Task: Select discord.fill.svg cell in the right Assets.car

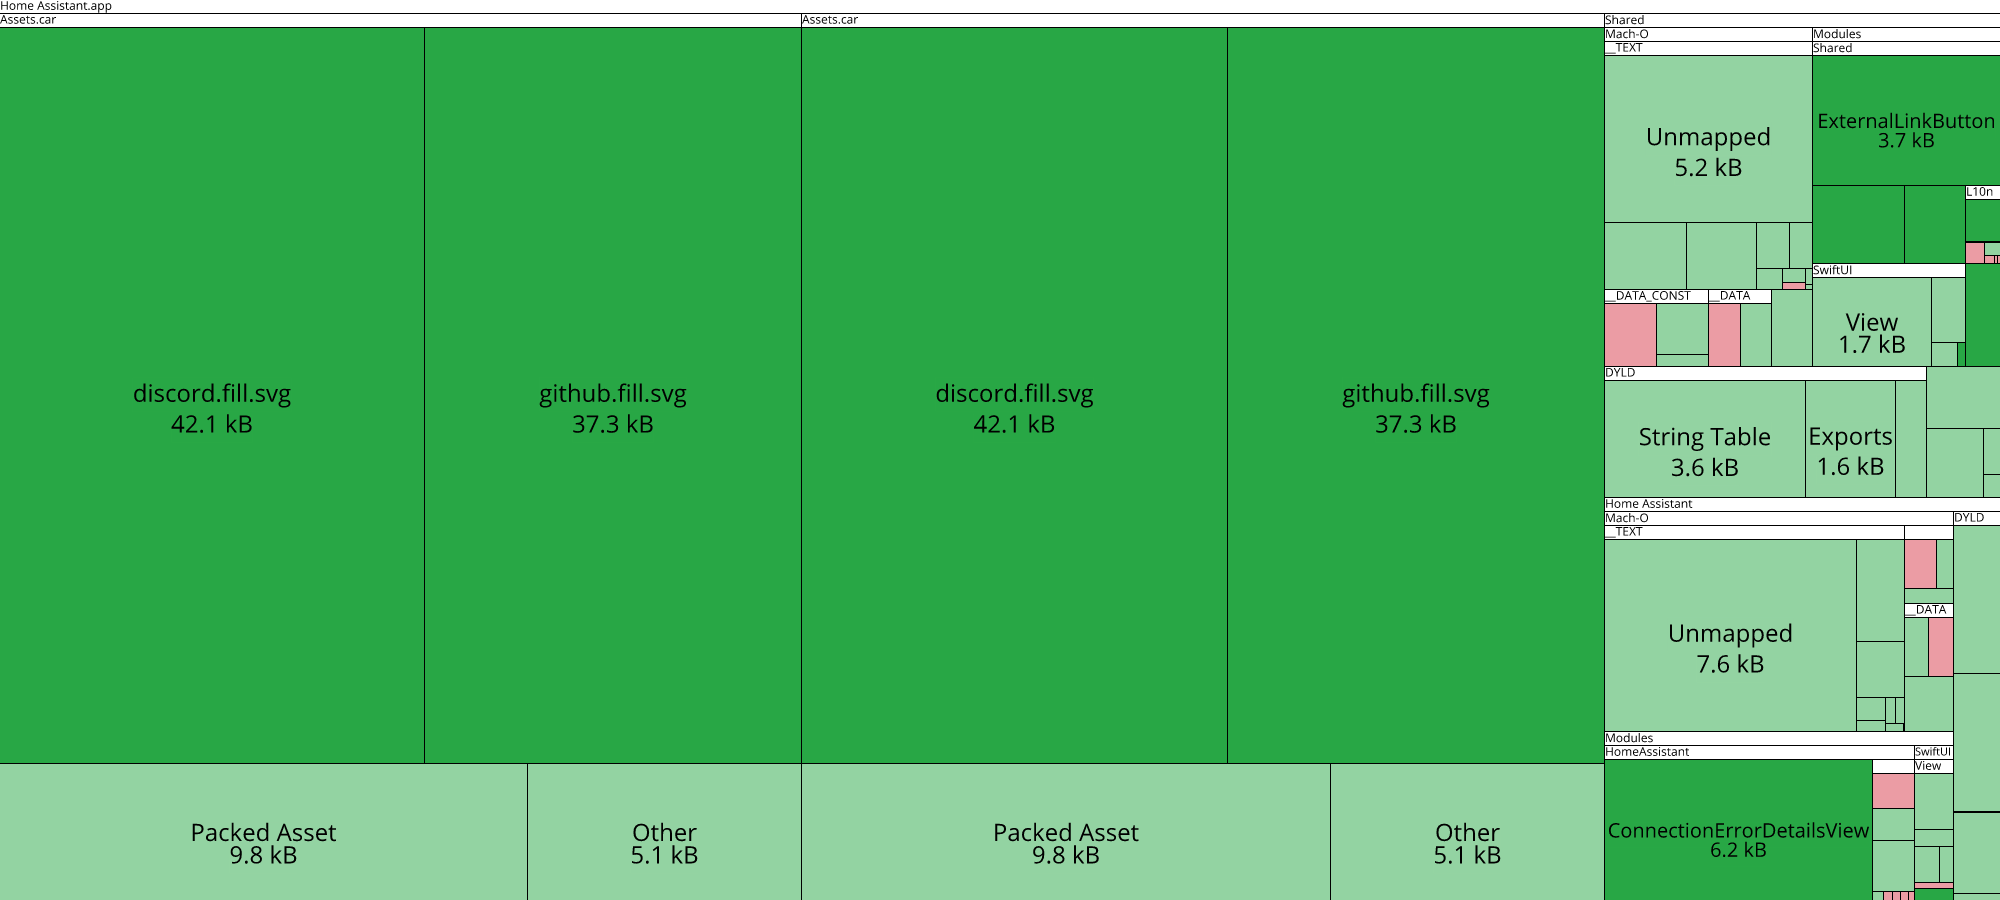Action: [1014, 395]
